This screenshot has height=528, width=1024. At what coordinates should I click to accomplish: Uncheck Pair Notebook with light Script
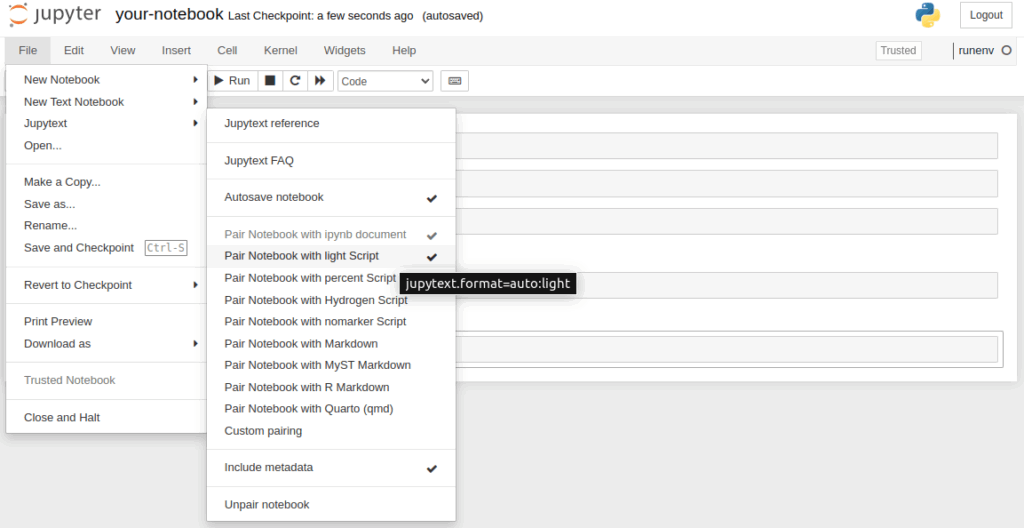click(x=331, y=256)
